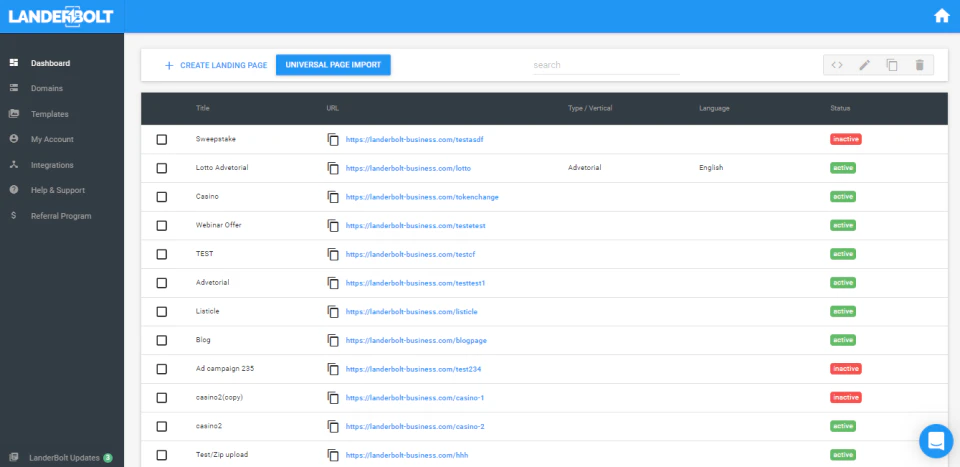Click the Language column header

pyautogui.click(x=714, y=108)
